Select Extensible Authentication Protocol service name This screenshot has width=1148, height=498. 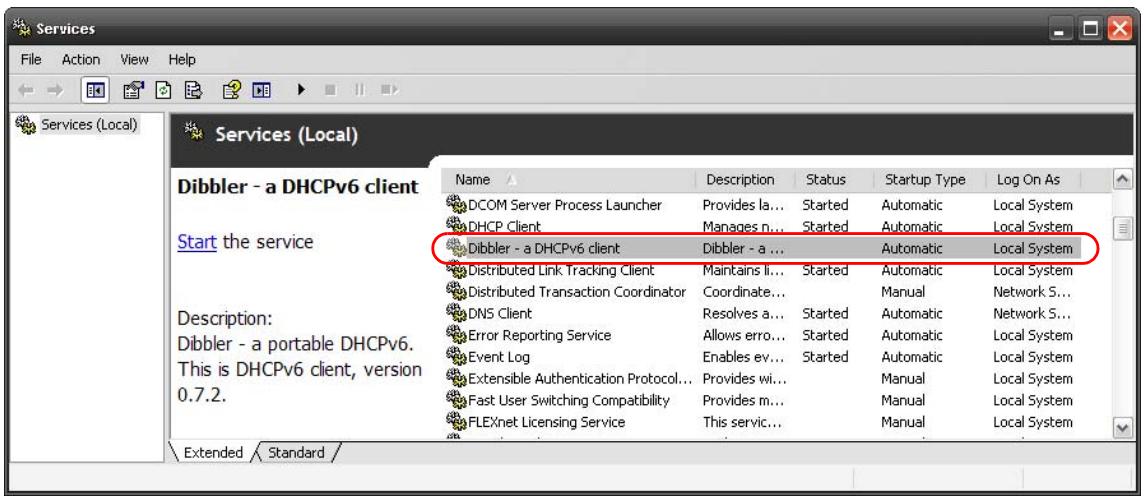tap(580, 379)
